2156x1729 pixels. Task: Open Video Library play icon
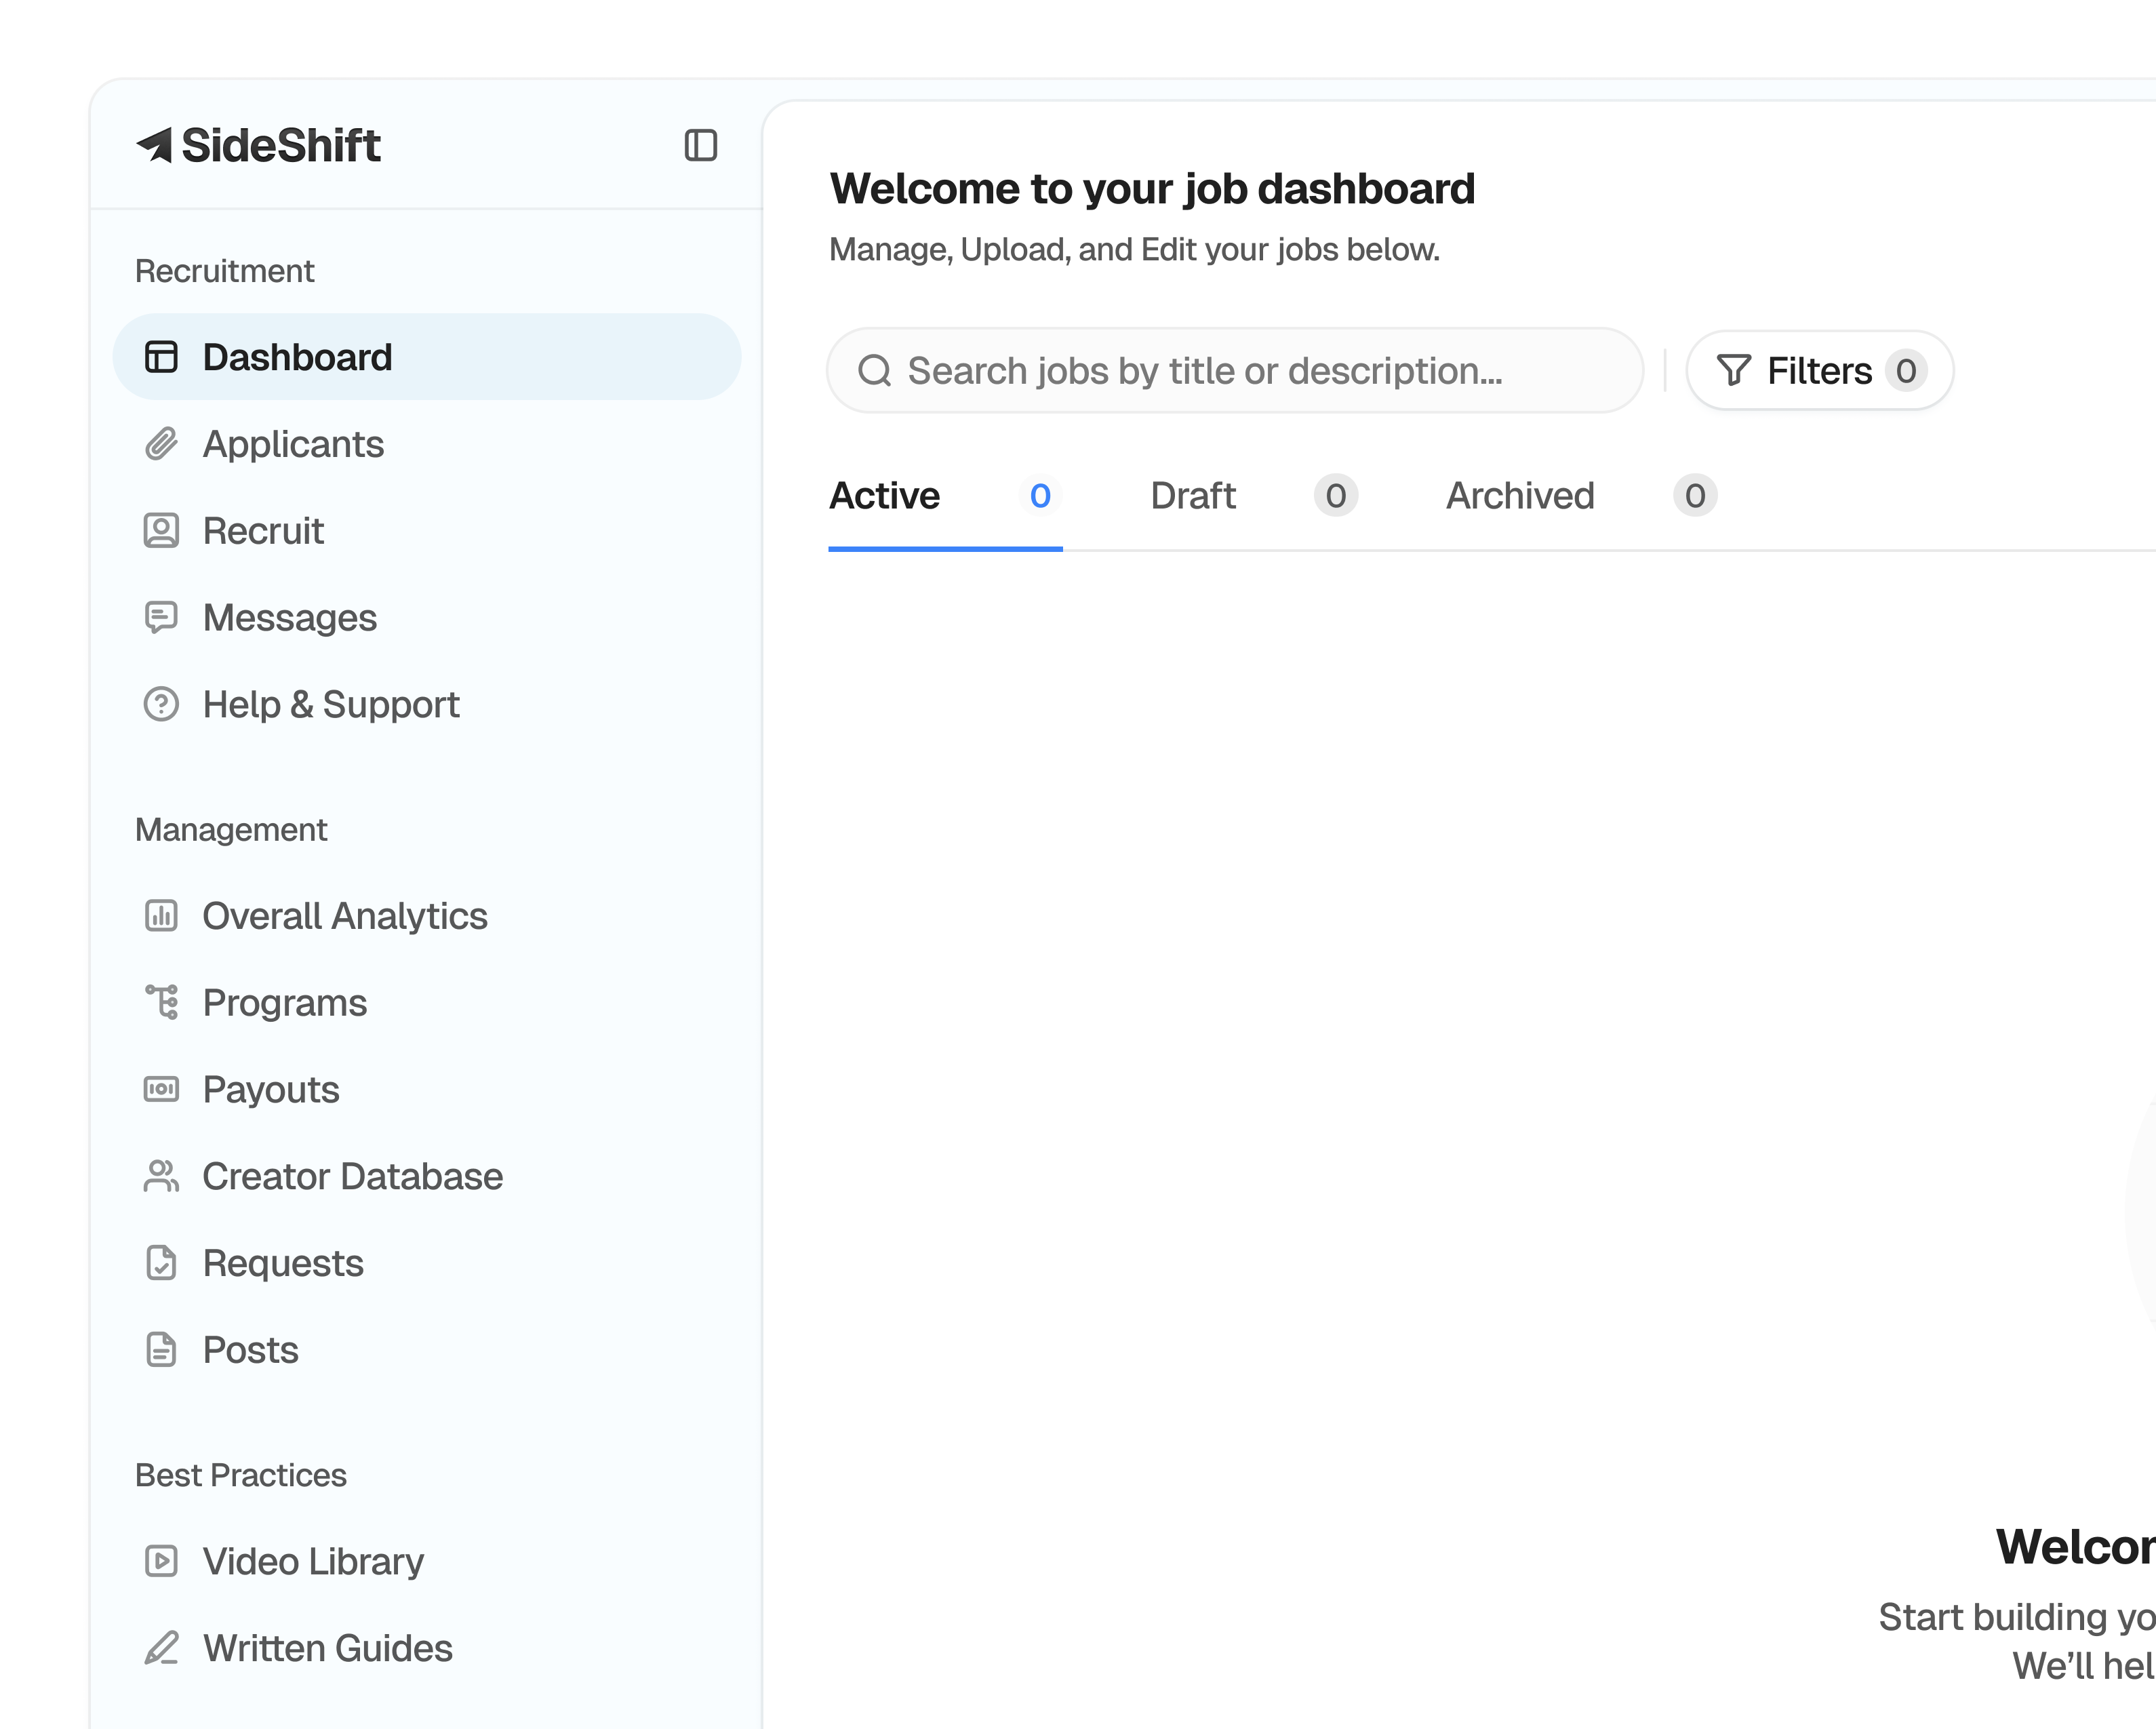161,1561
